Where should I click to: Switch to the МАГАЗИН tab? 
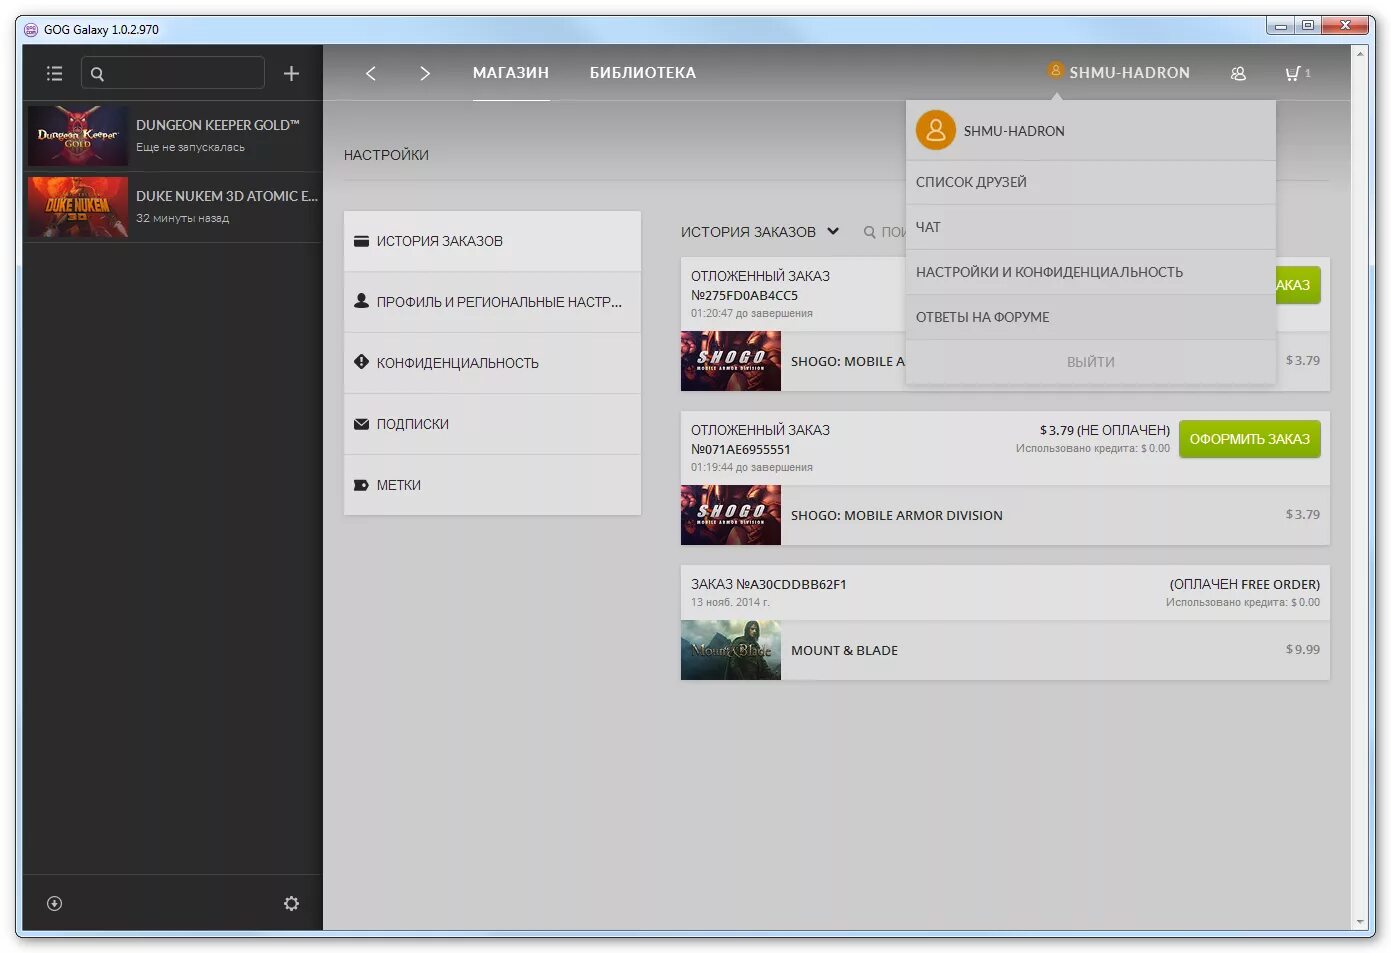[x=511, y=73]
